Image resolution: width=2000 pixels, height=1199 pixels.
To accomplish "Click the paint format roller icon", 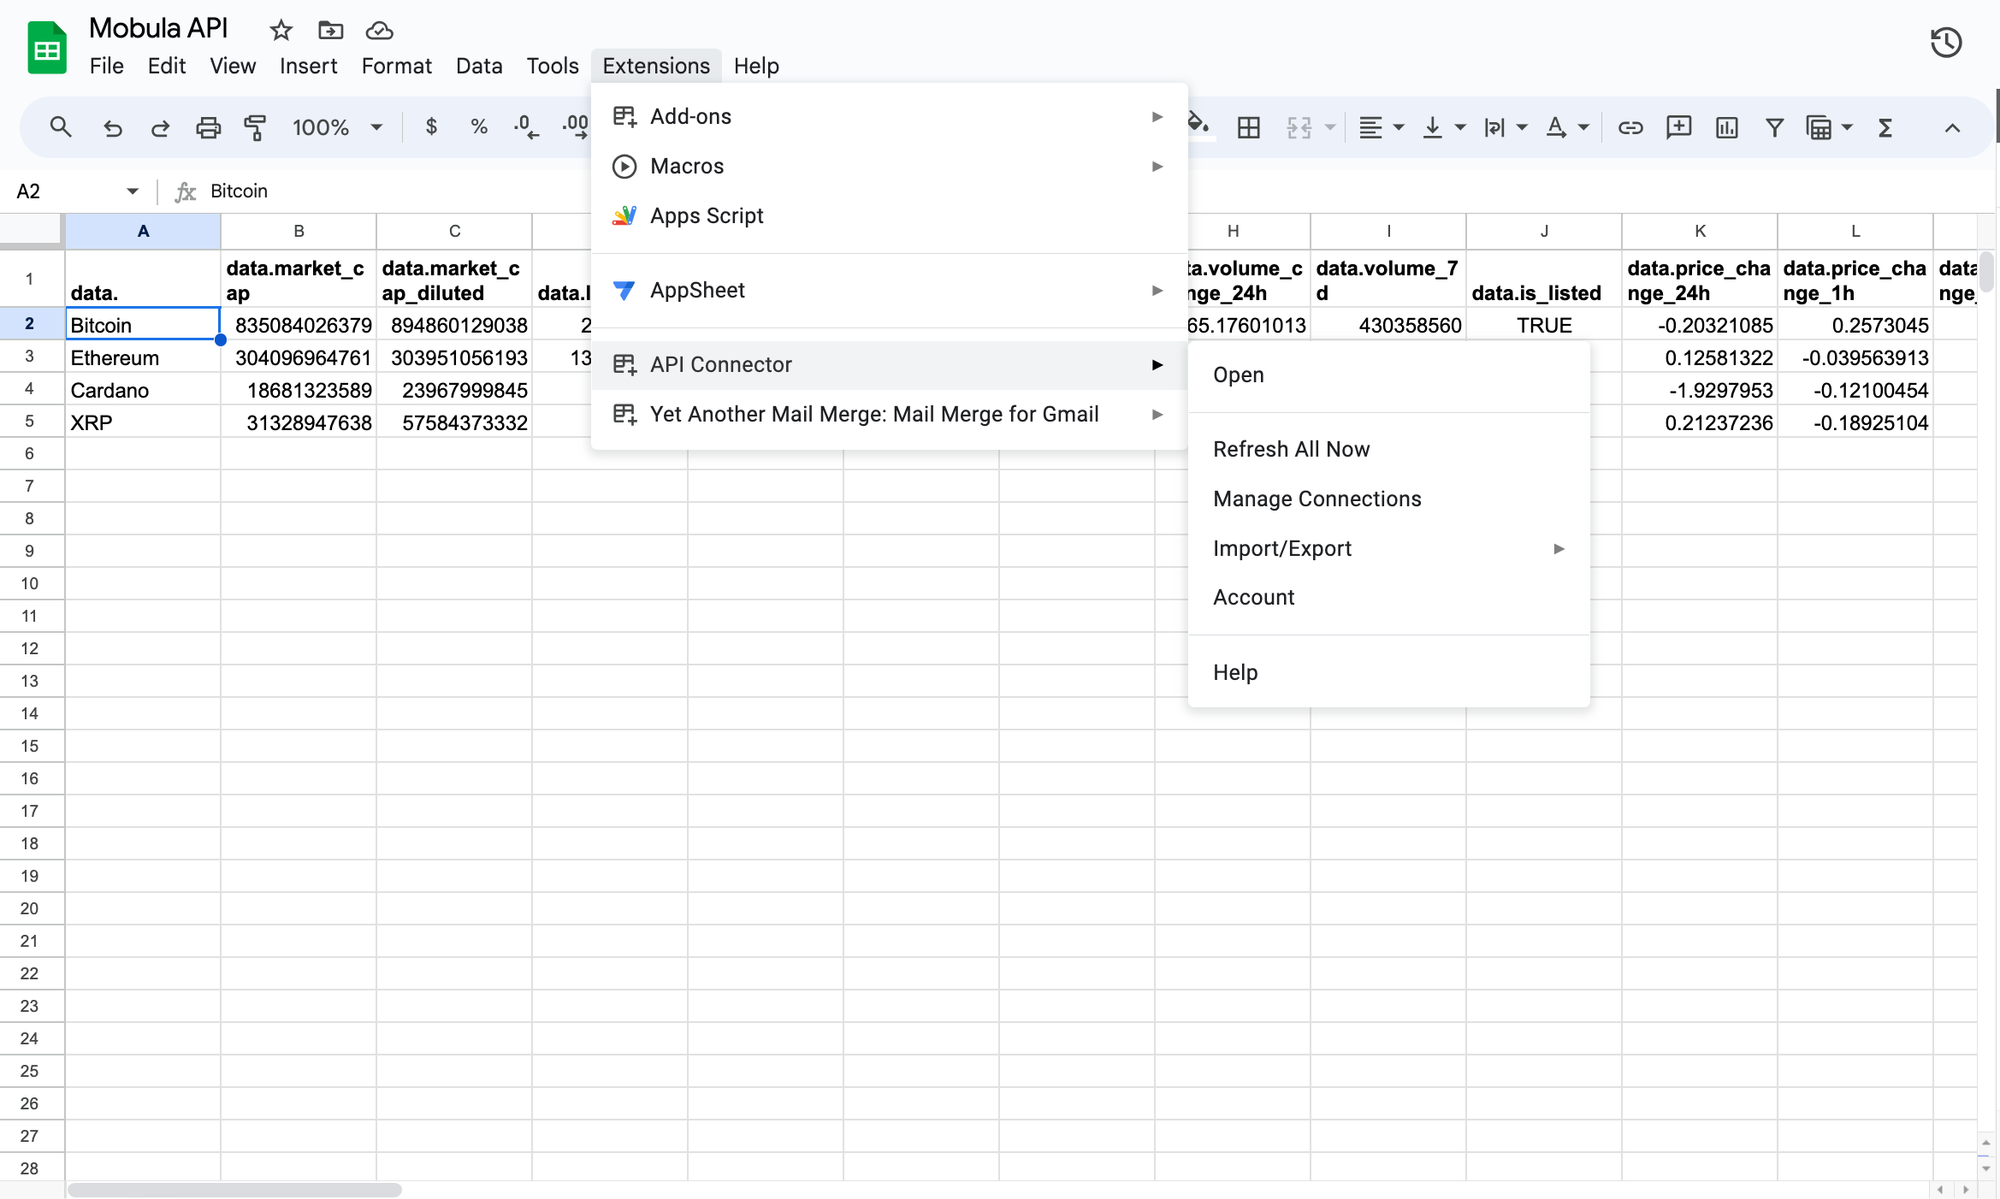I will tap(256, 127).
